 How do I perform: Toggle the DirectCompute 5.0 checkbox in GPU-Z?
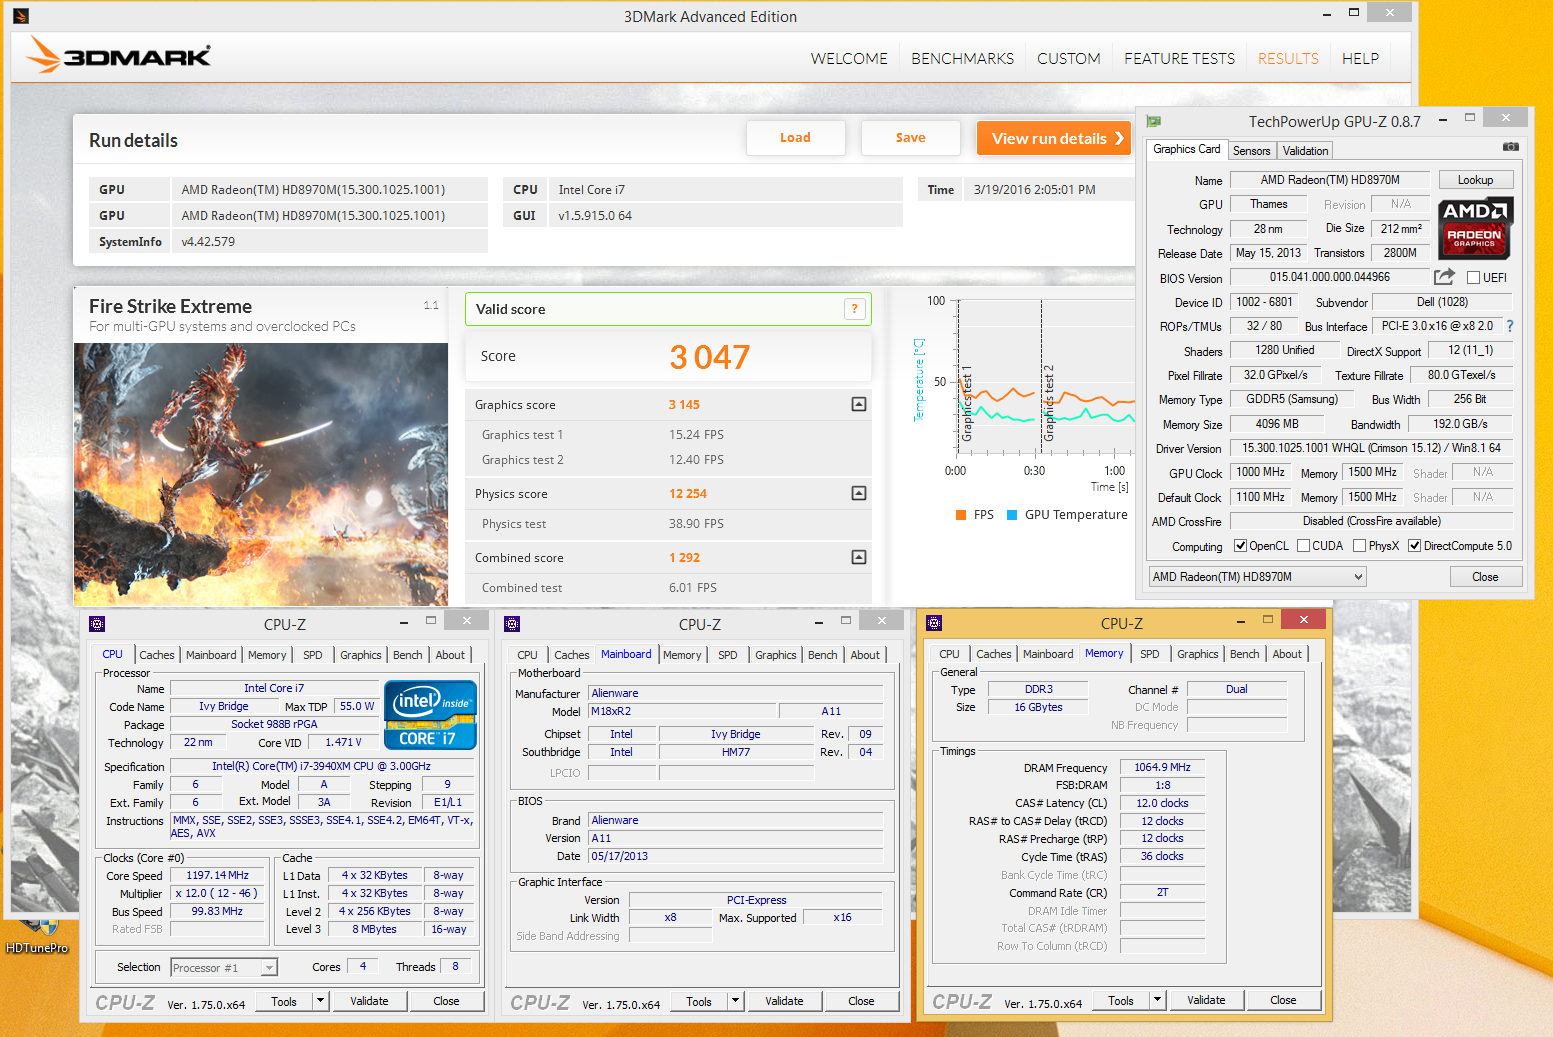point(1414,546)
